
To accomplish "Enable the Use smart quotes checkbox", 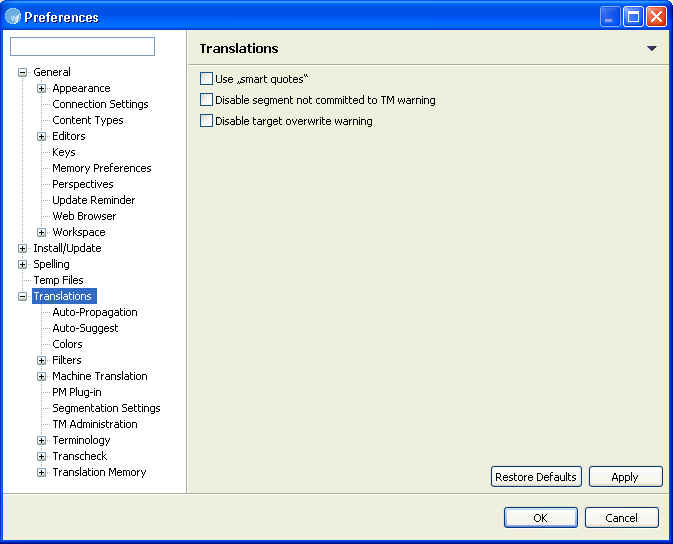I will click(x=206, y=79).
